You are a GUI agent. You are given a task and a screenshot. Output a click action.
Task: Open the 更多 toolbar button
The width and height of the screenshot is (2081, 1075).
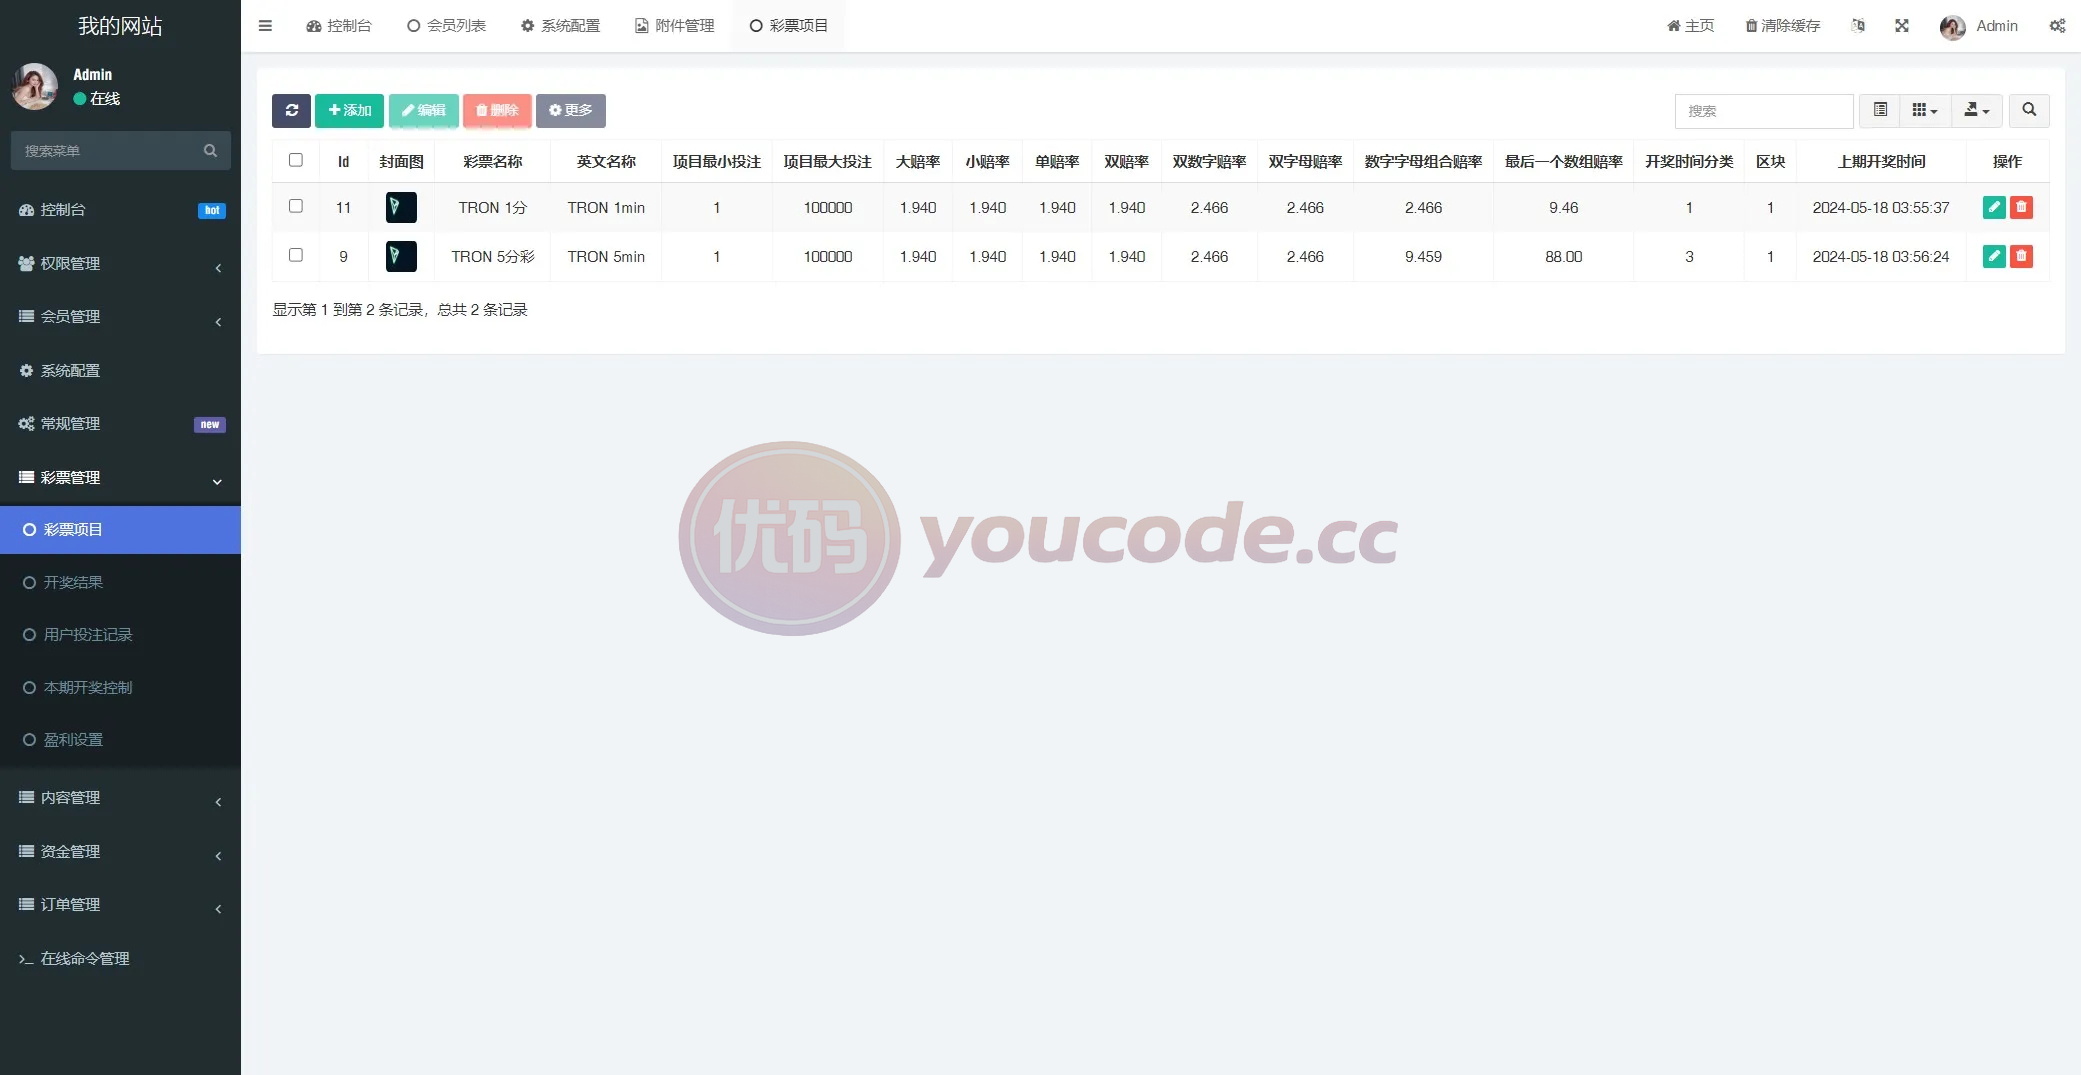[x=571, y=110]
